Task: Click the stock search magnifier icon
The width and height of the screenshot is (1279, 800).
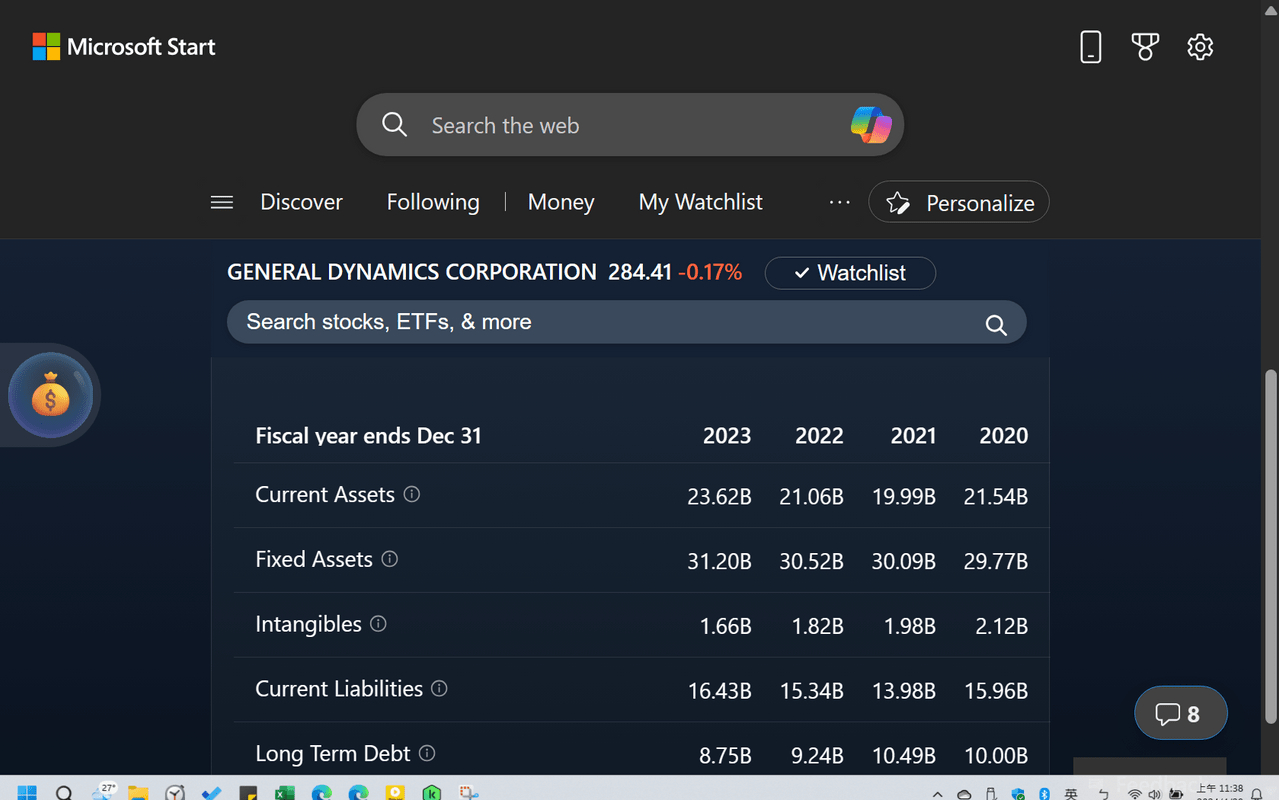Action: click(x=996, y=324)
